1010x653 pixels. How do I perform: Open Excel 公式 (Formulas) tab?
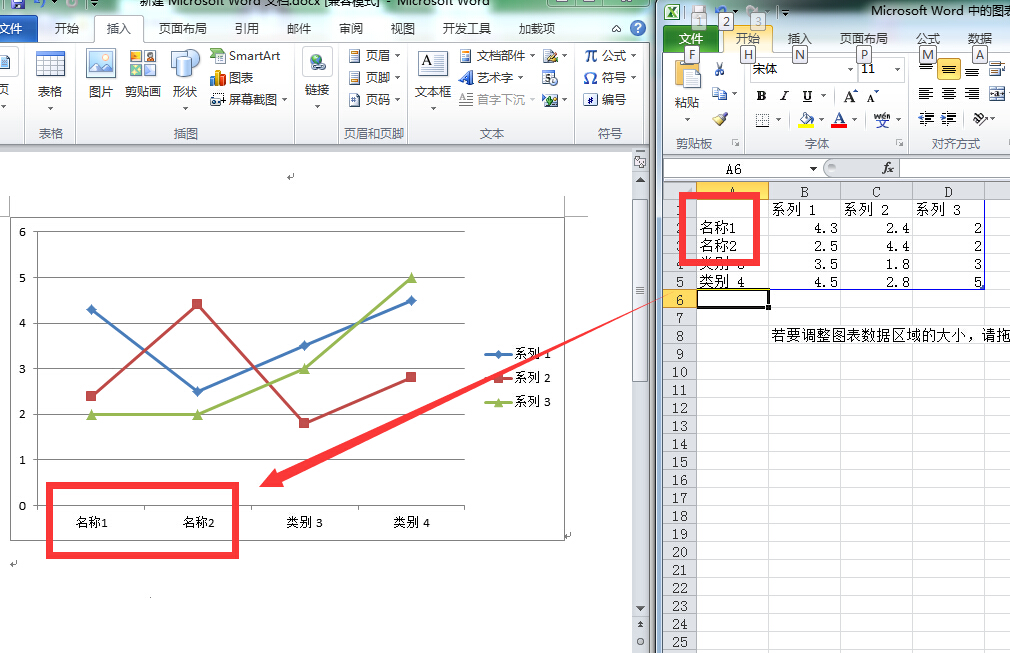(x=928, y=39)
